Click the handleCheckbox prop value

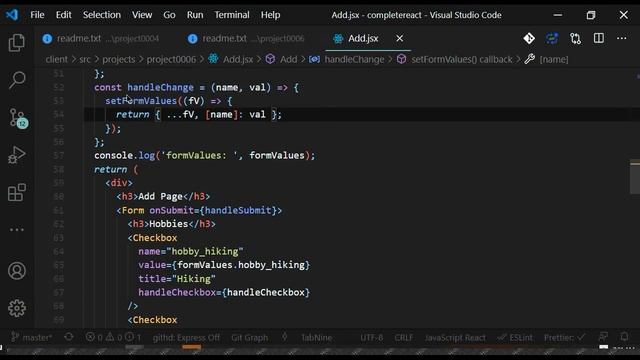pos(266,292)
